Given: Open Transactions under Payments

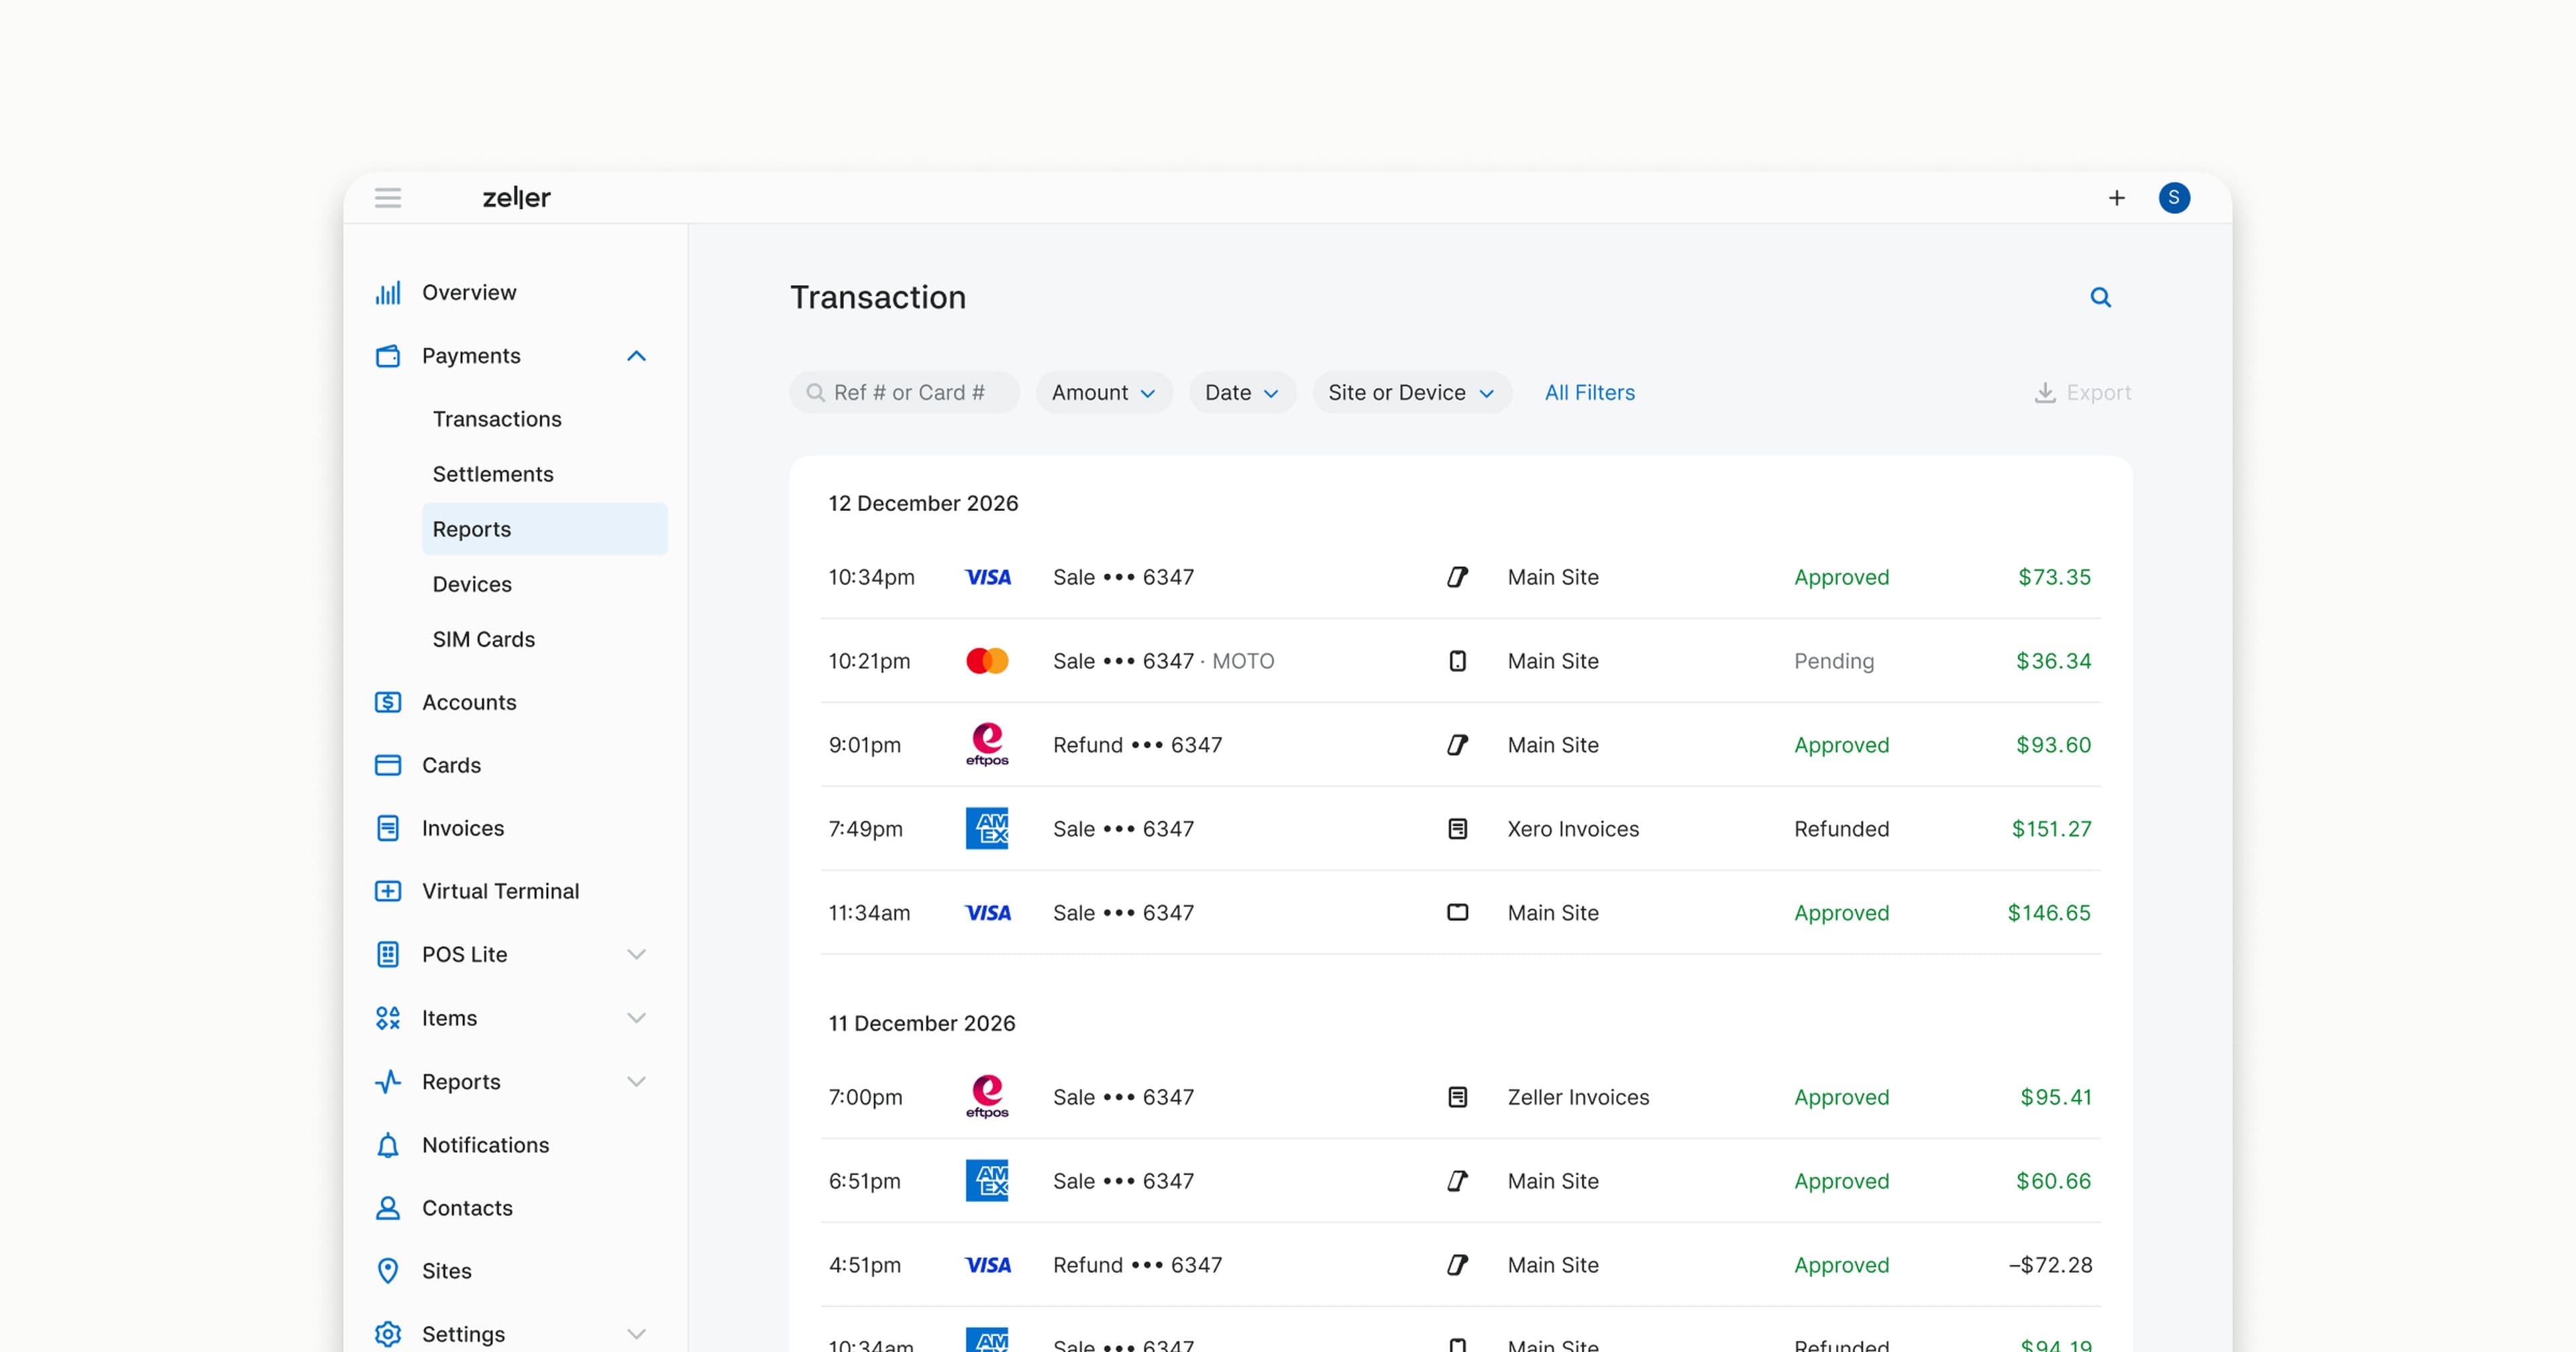Looking at the screenshot, I should click(497, 419).
